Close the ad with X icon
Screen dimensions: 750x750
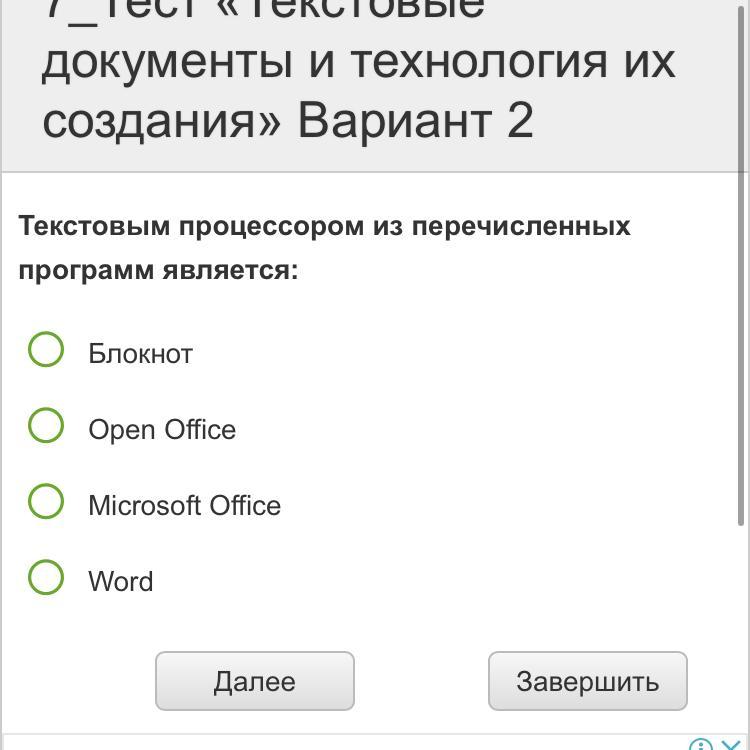(x=731, y=744)
